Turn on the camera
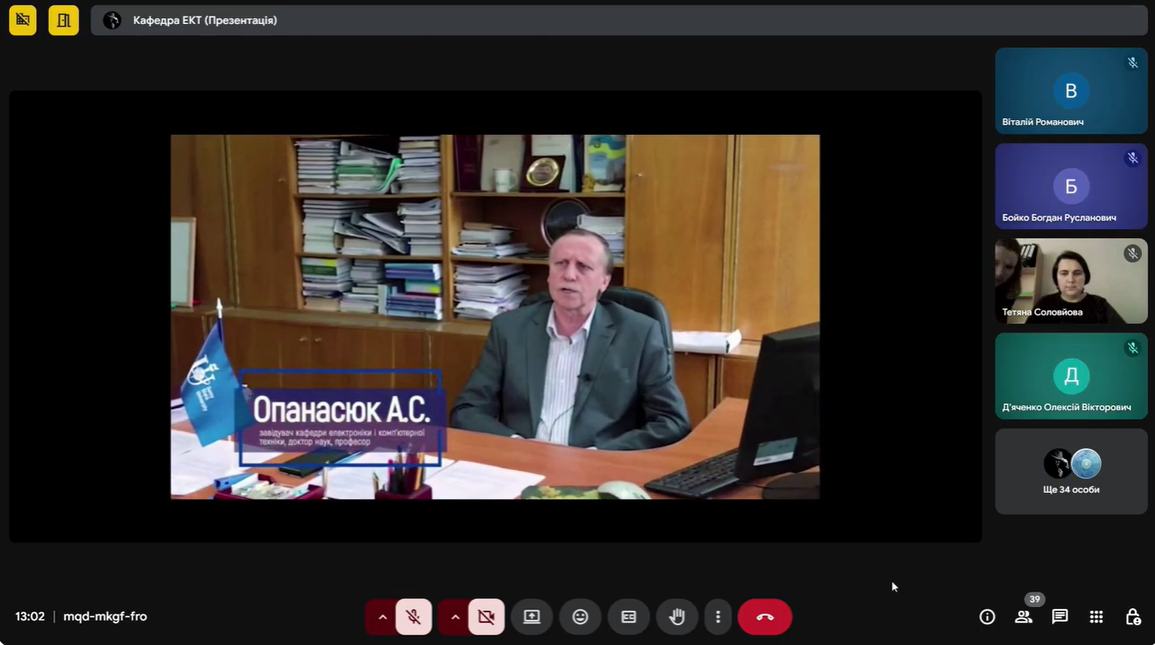Screen dimensions: 1155x645 tap(487, 617)
